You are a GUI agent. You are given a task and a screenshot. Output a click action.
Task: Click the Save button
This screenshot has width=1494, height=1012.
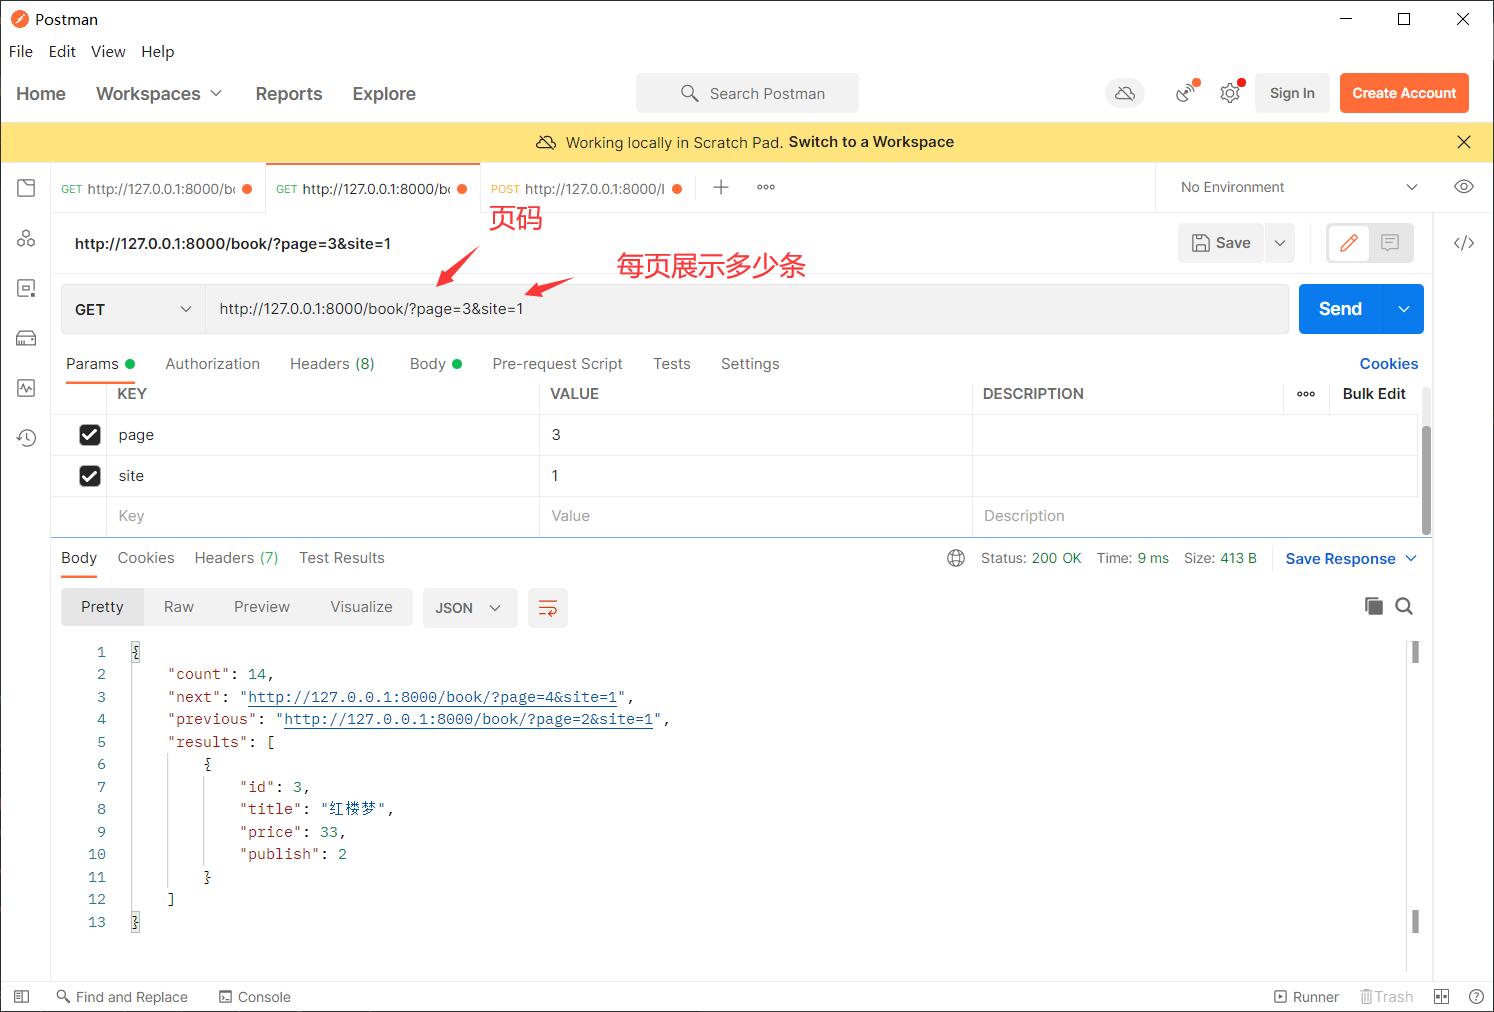click(1221, 243)
